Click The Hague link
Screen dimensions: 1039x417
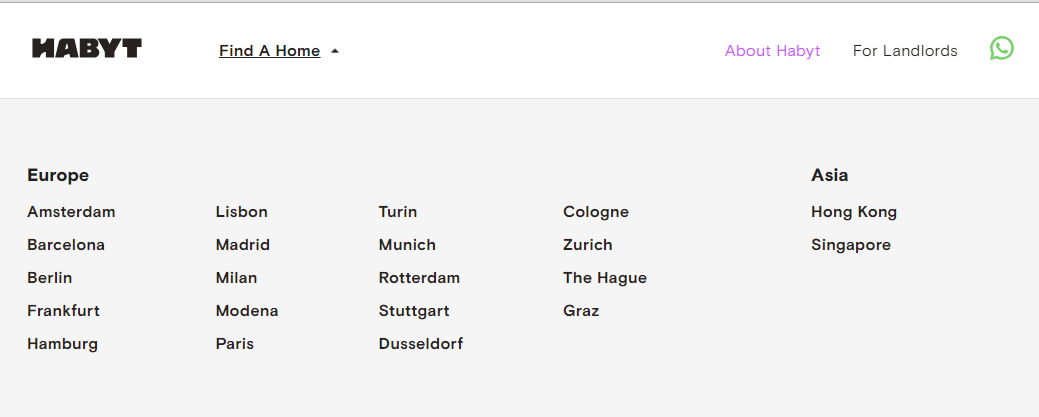click(x=605, y=278)
